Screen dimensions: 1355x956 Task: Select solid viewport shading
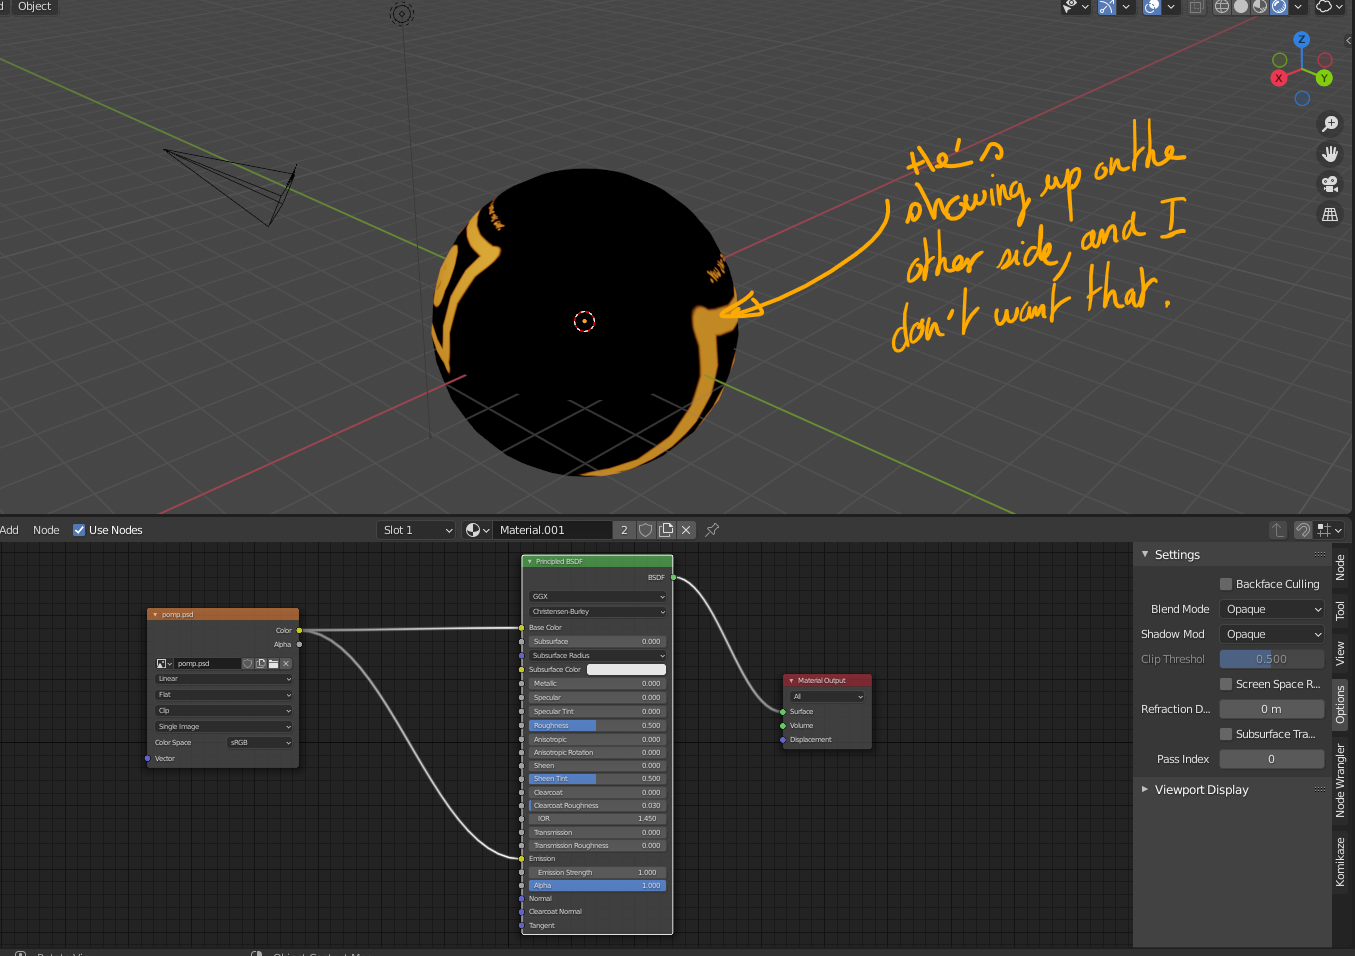pos(1241,6)
